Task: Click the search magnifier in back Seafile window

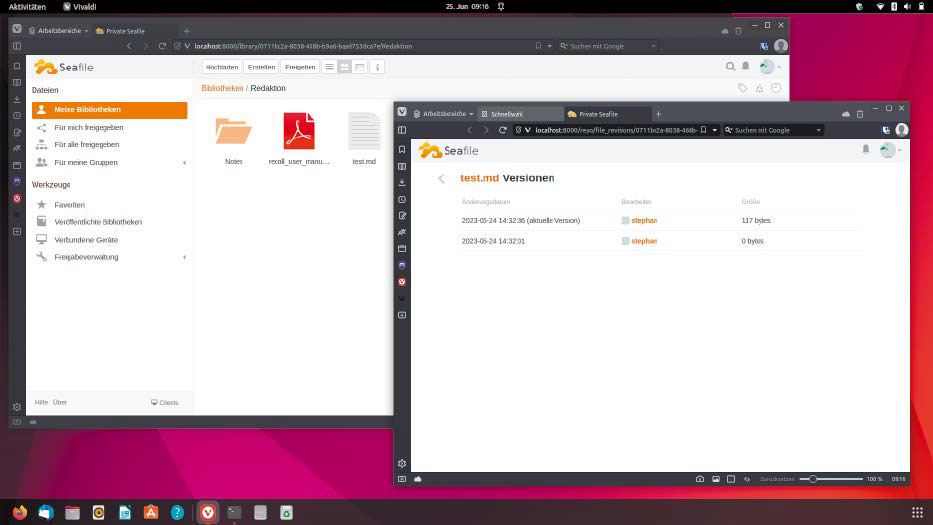Action: coord(730,67)
